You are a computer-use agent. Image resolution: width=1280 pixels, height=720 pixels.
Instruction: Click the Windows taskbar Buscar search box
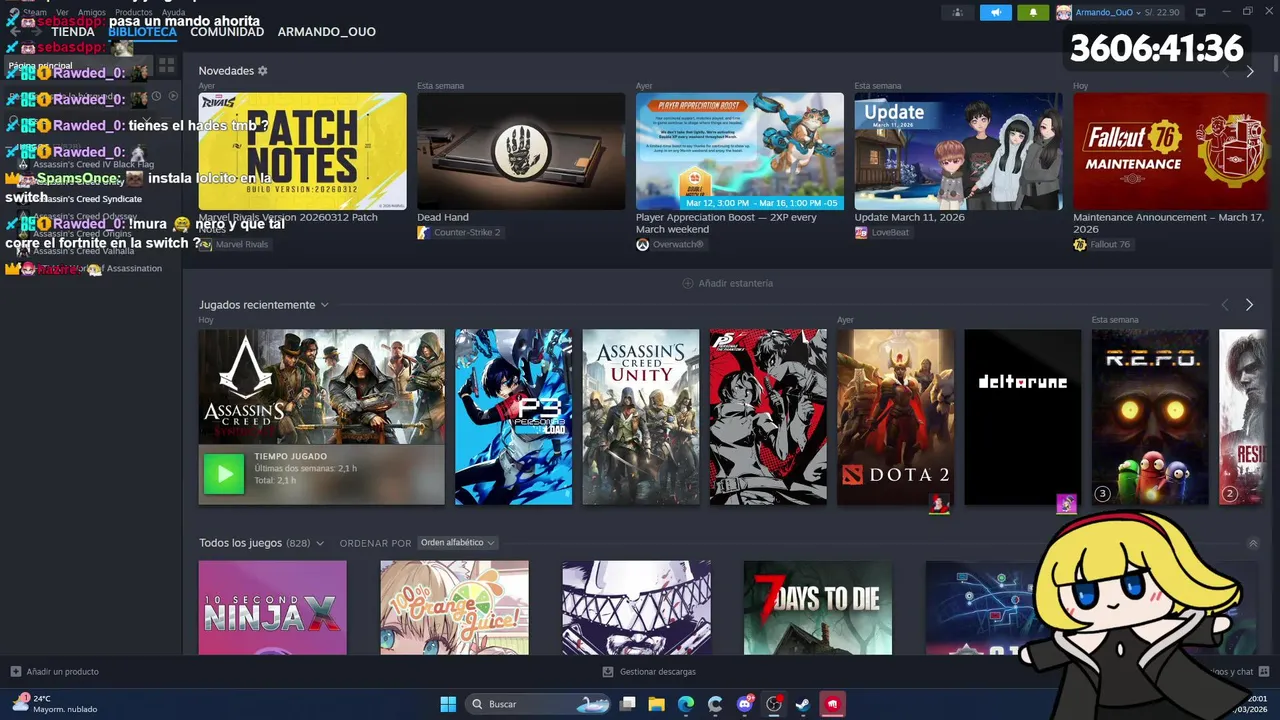pyautogui.click(x=539, y=704)
